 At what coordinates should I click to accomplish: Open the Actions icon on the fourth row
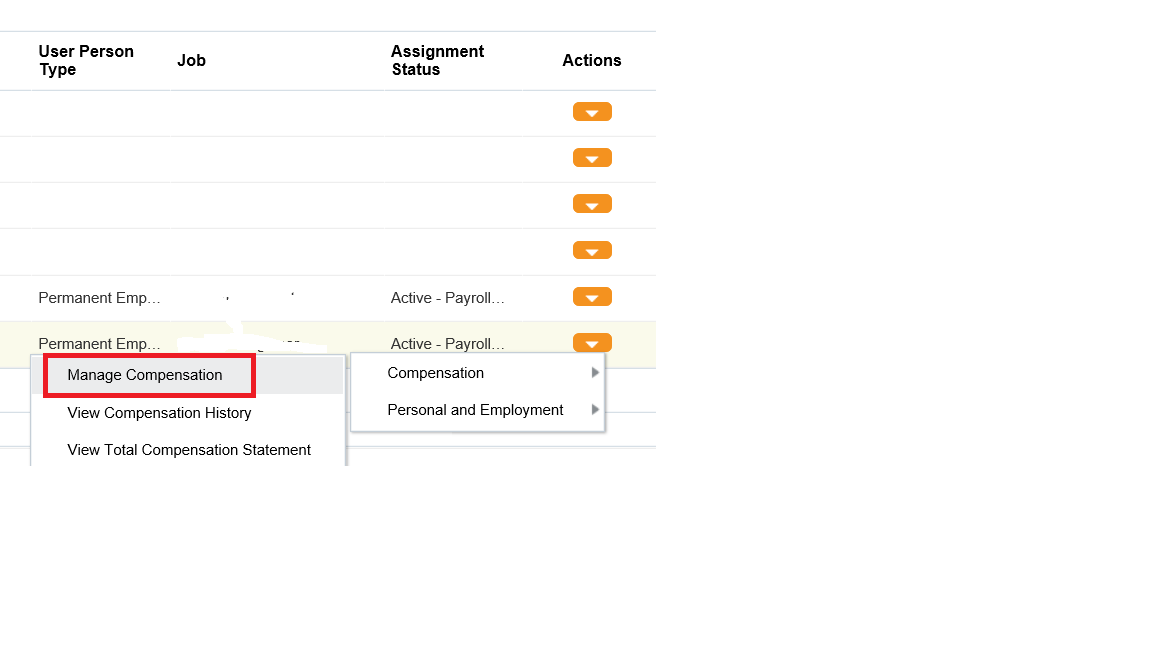(592, 250)
